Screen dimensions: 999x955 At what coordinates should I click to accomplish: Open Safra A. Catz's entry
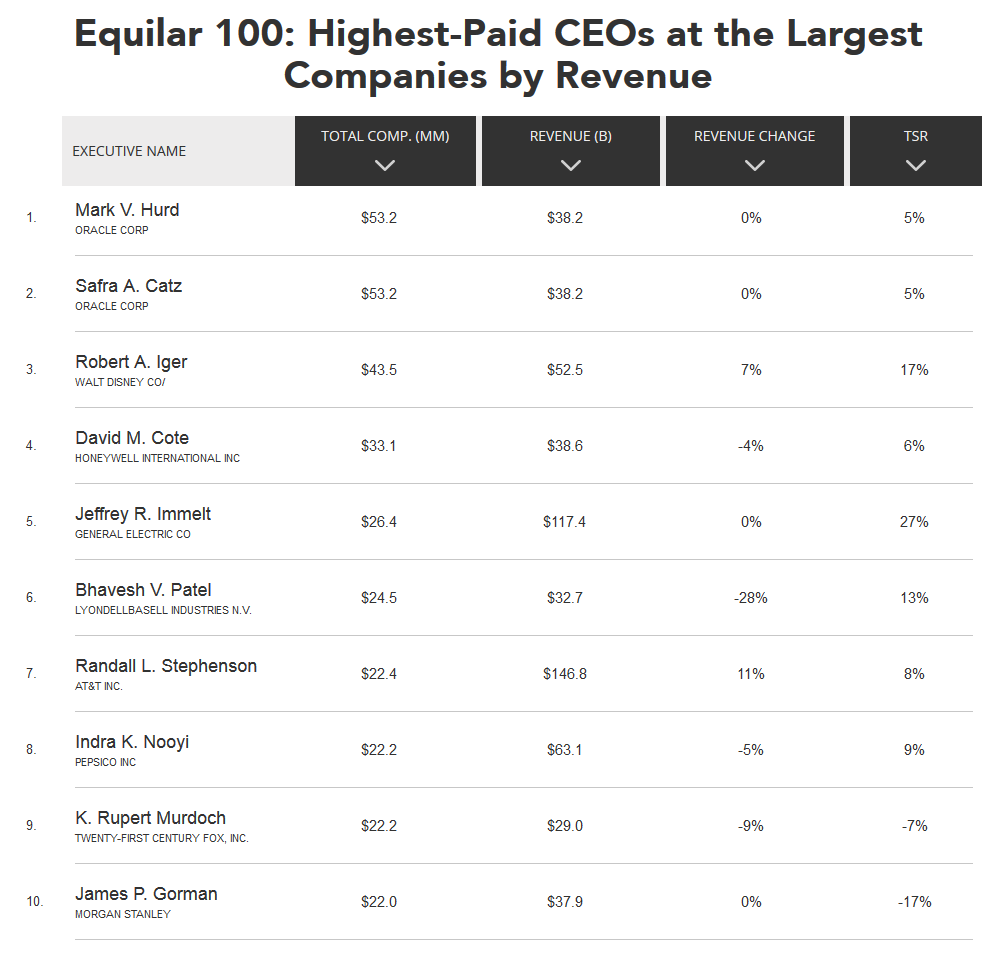click(x=128, y=286)
